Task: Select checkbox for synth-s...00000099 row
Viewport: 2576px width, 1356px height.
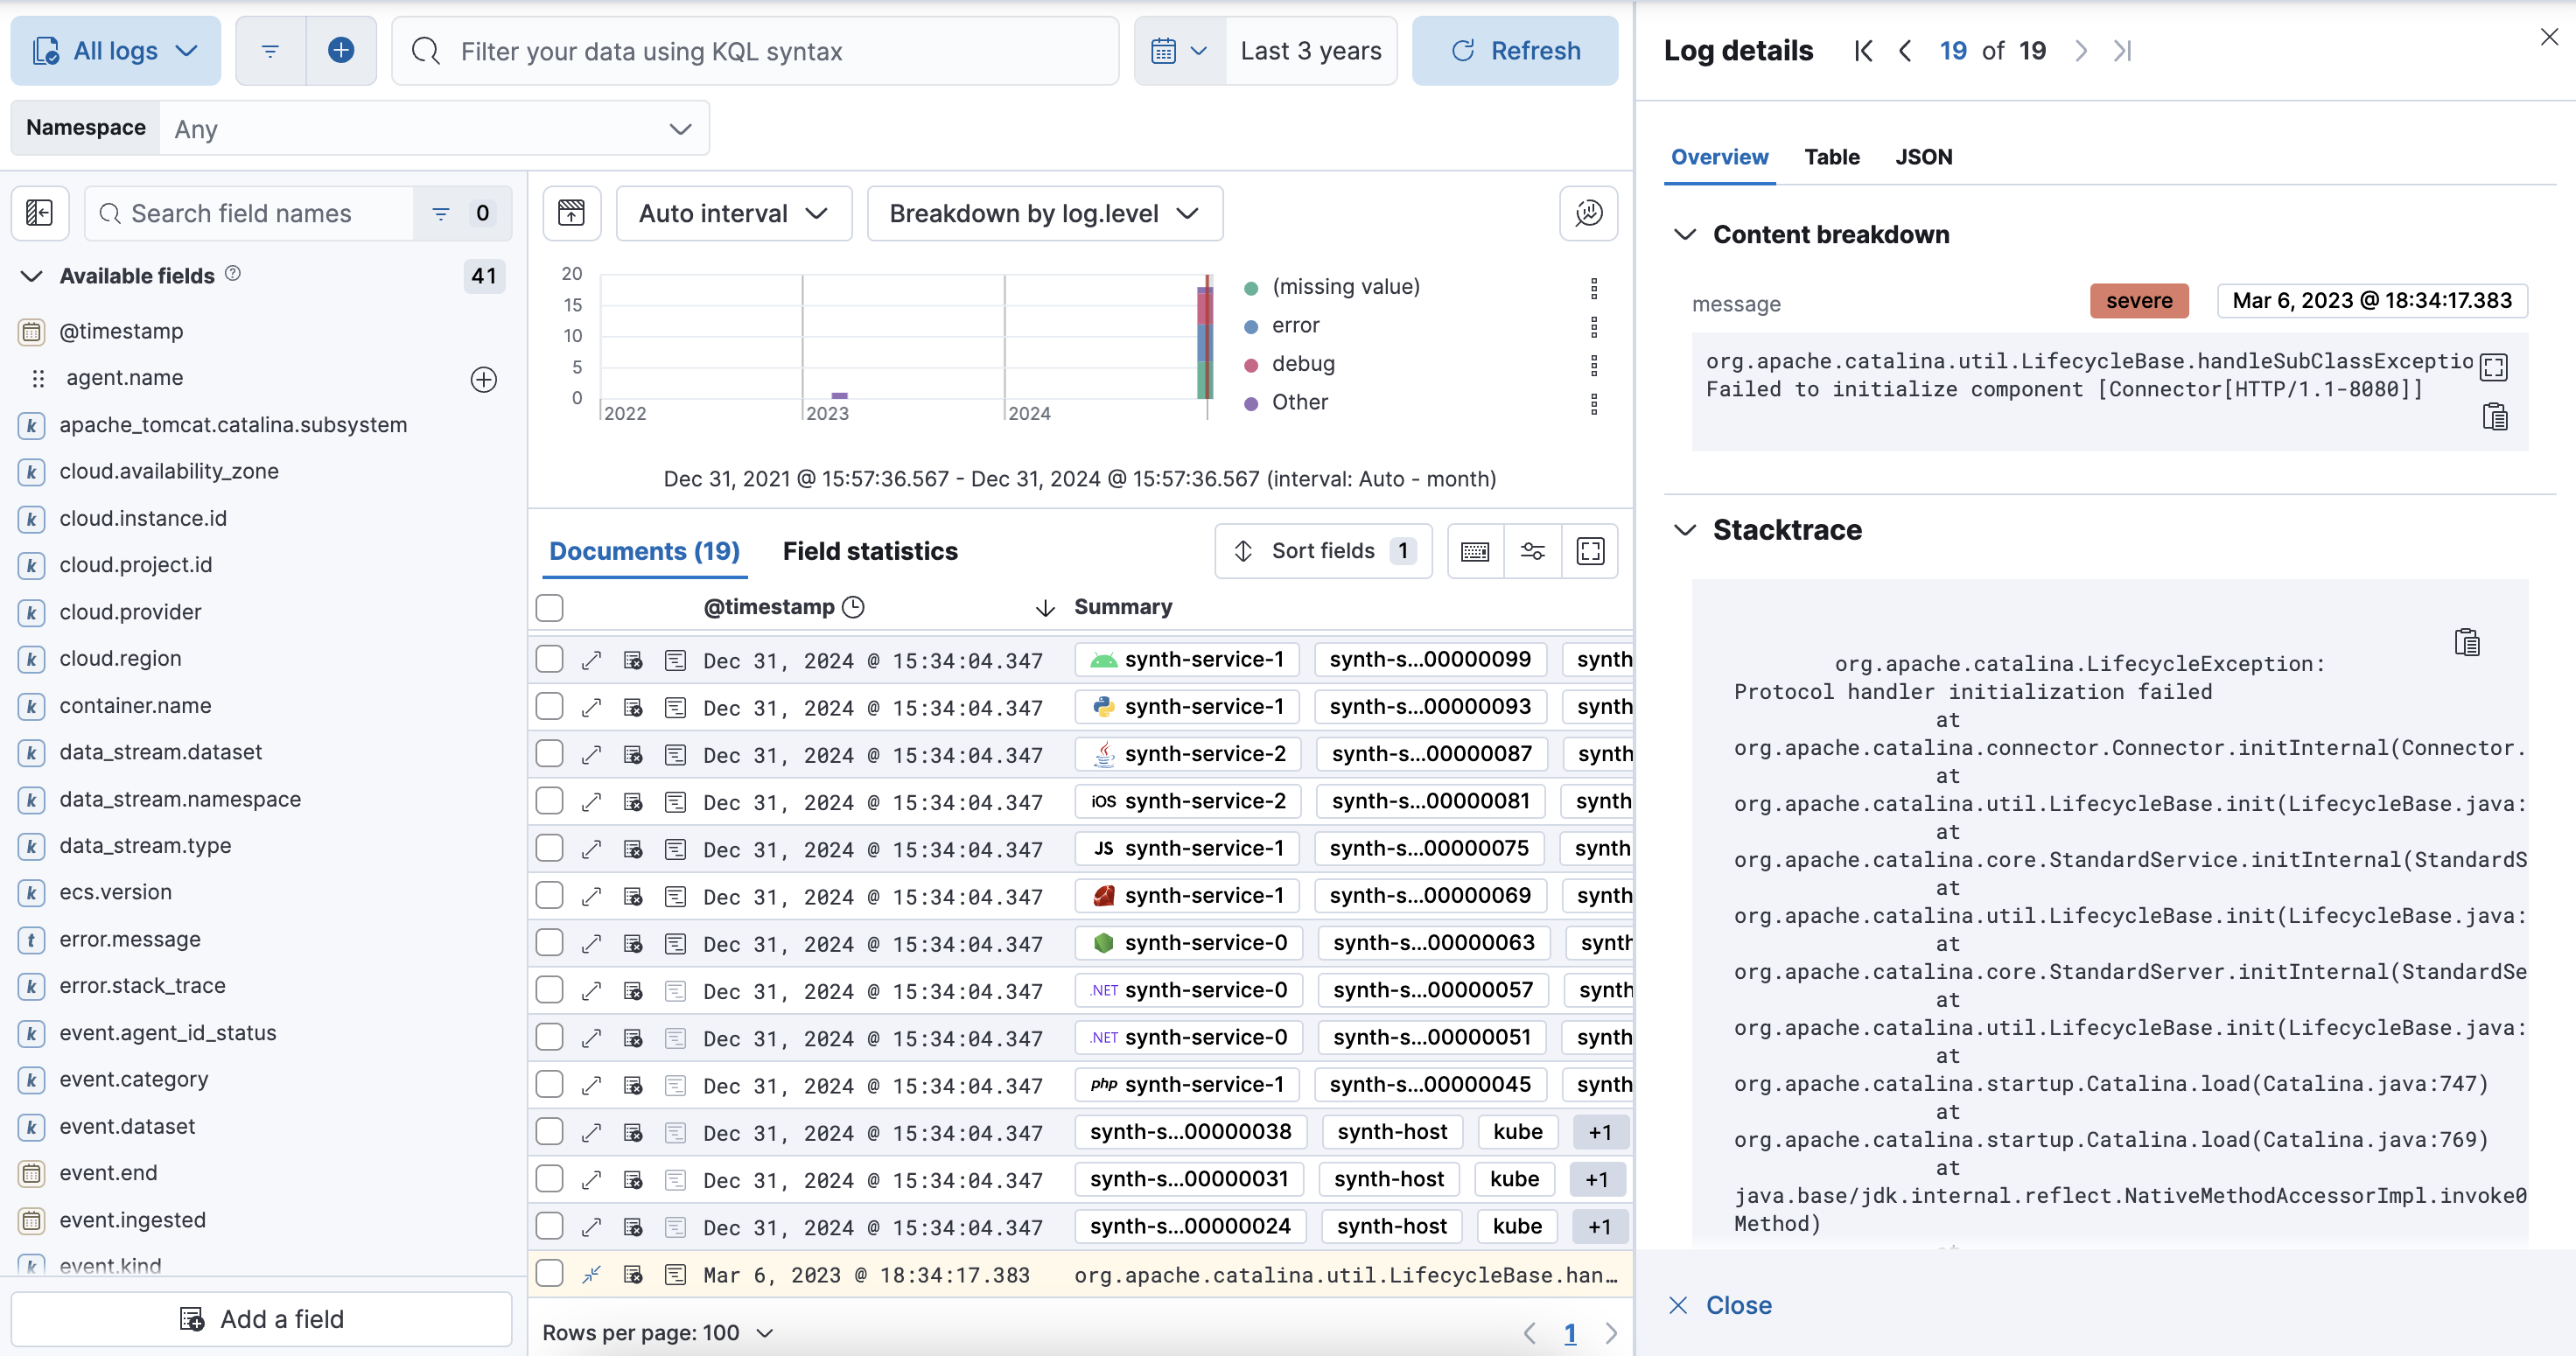Action: (x=549, y=659)
